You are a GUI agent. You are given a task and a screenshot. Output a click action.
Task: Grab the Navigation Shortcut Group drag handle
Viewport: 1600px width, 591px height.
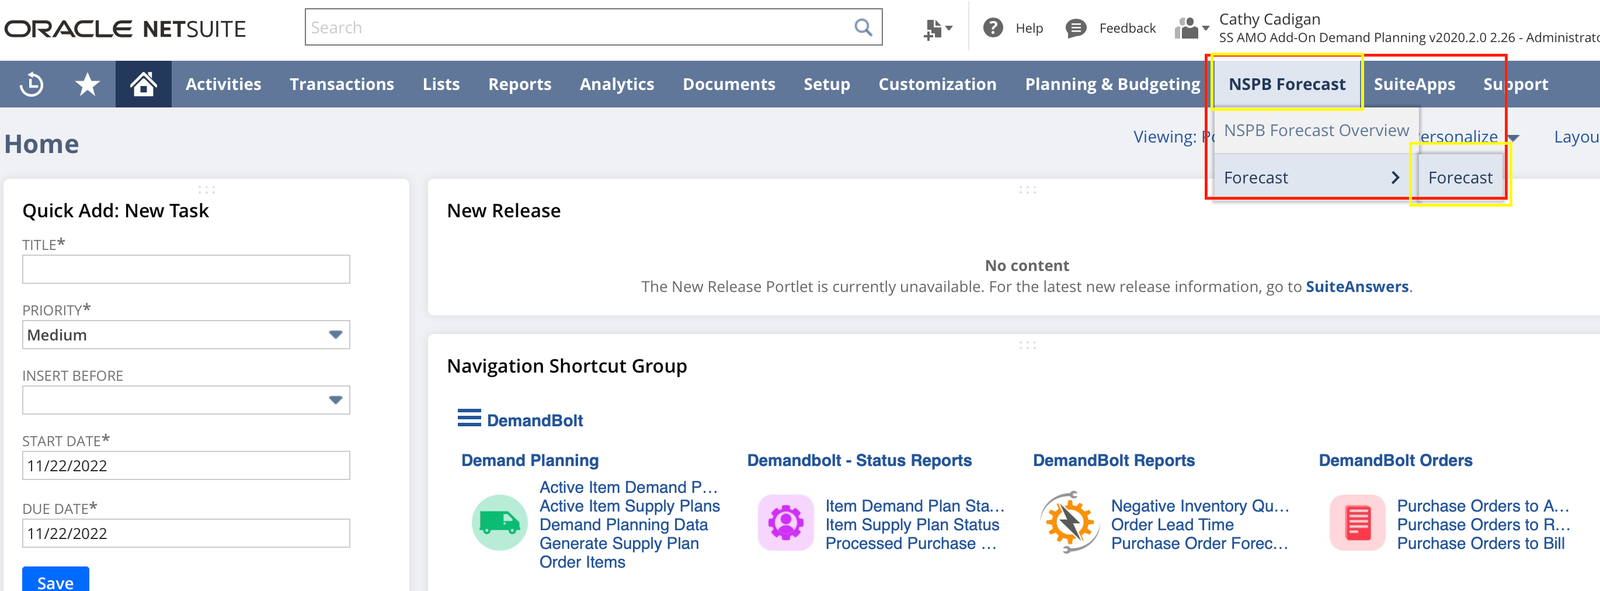pos(1027,345)
